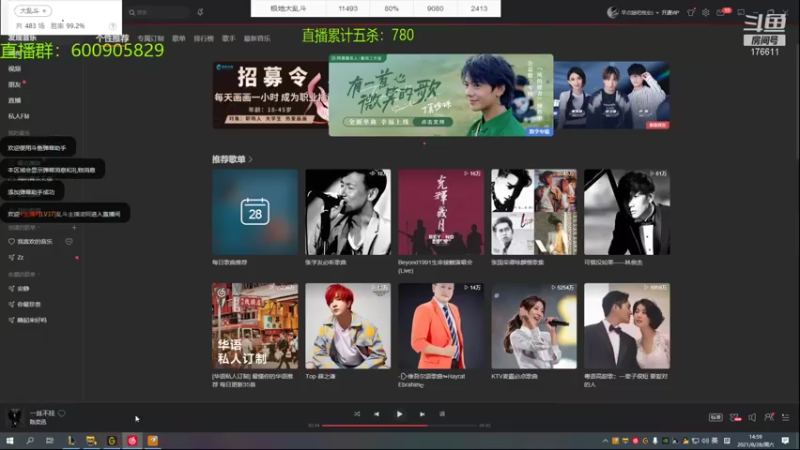Image resolution: width=800 pixels, height=450 pixels.
Task: Click the listen-to-identify microphone icon
Action: click(201, 12)
